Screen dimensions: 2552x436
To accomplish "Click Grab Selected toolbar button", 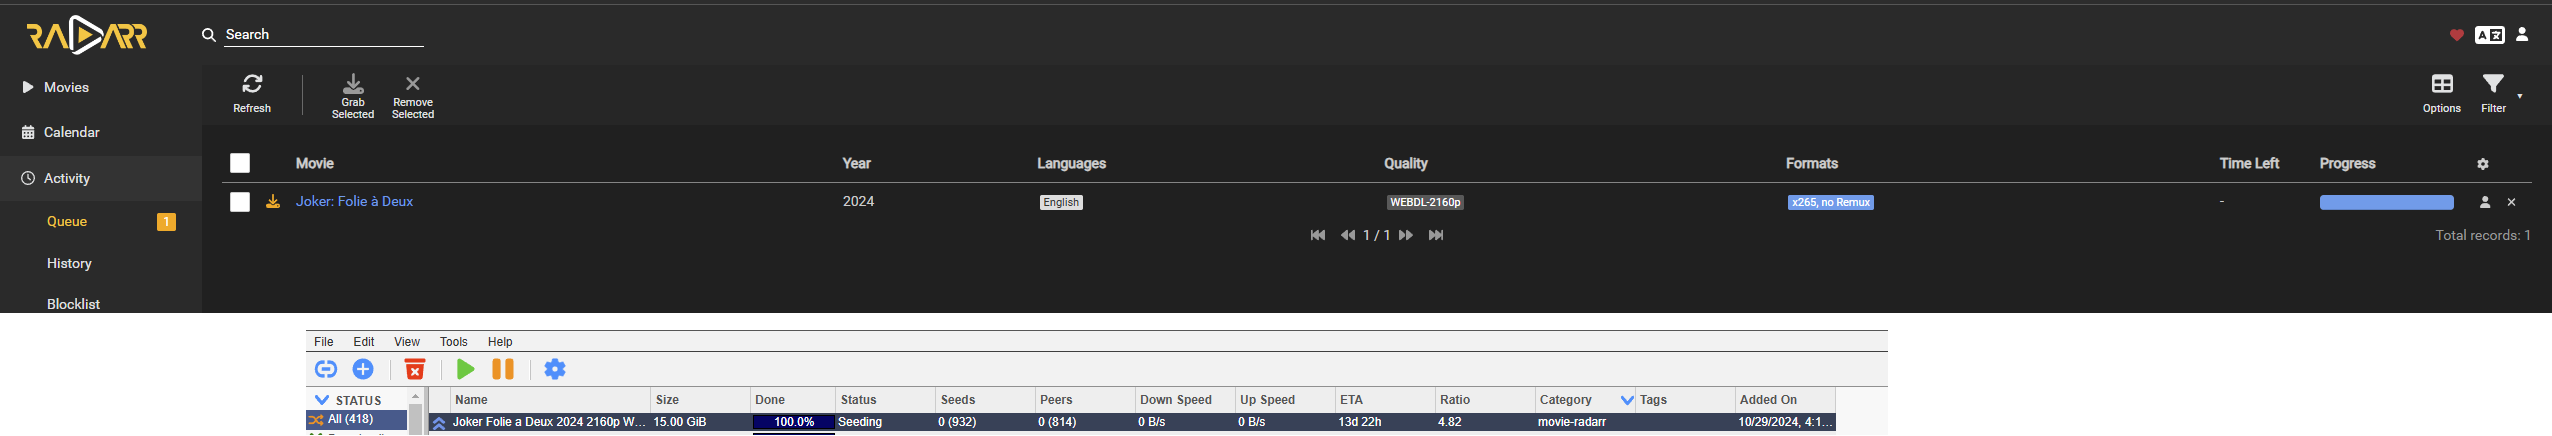I will click(353, 96).
